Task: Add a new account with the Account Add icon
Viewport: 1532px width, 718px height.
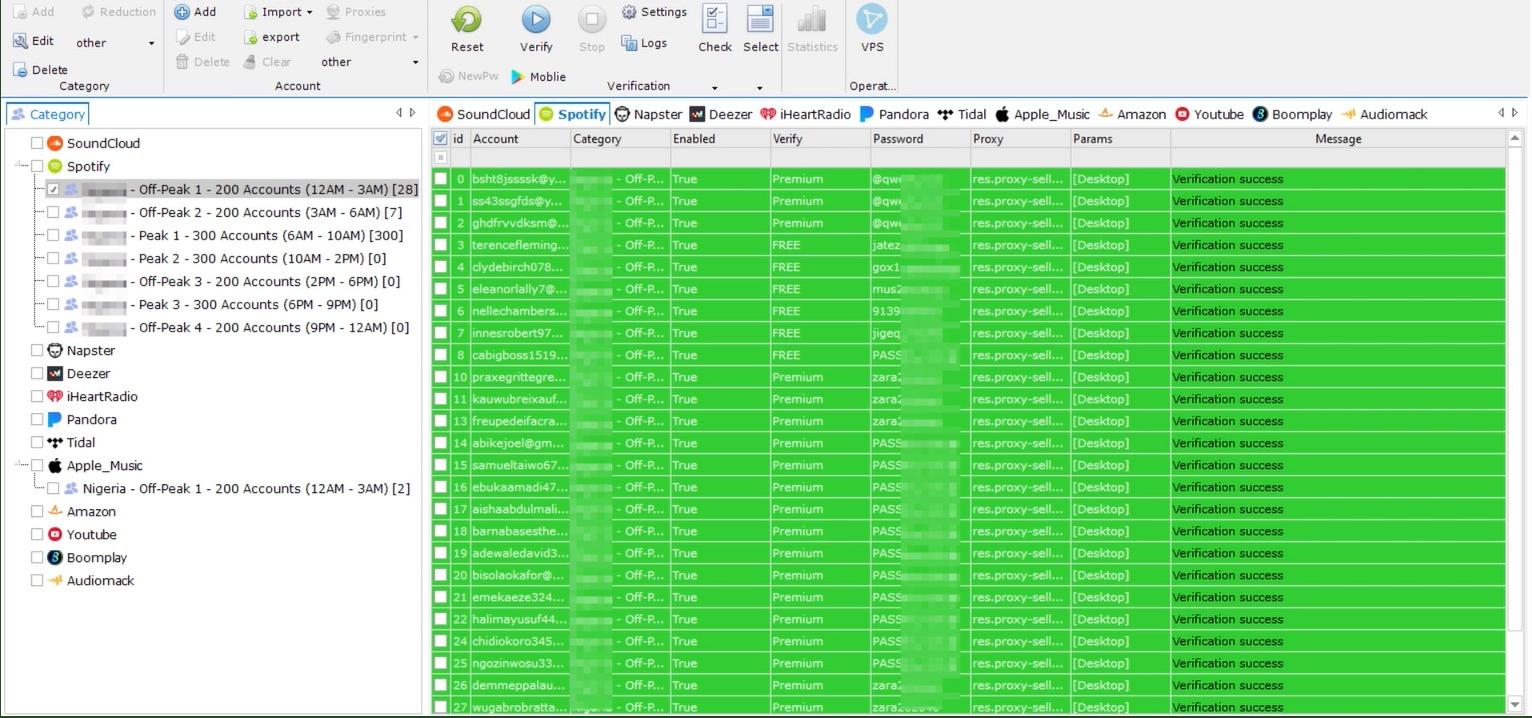Action: click(x=182, y=12)
